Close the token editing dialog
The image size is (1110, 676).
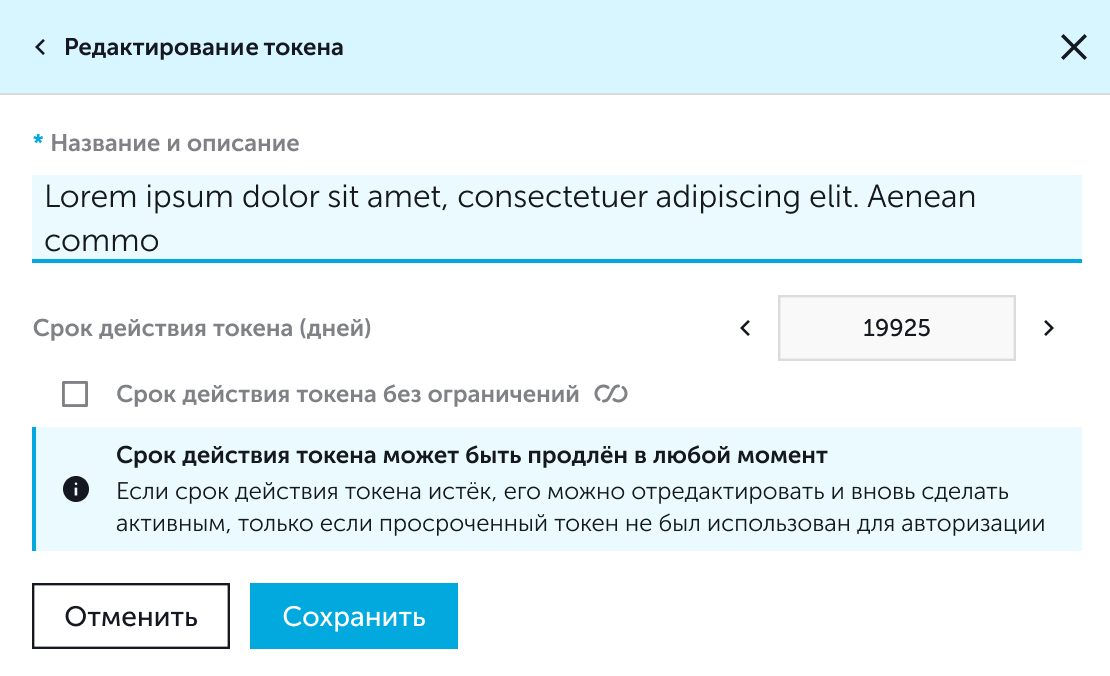pos(1073,47)
